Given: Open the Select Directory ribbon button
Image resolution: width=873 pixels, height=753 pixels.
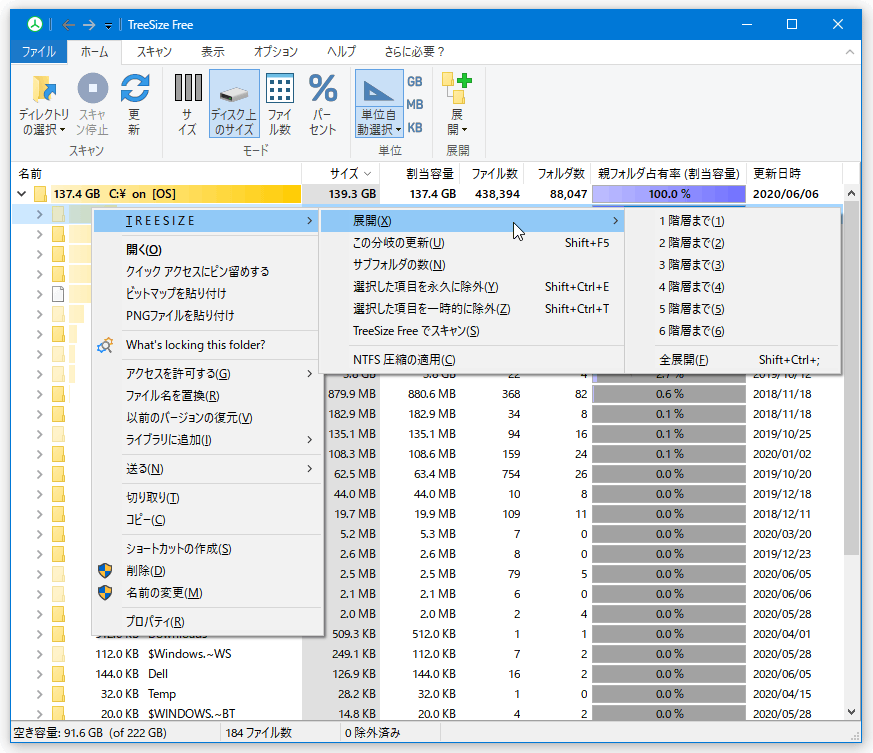Looking at the screenshot, I should pyautogui.click(x=43, y=105).
